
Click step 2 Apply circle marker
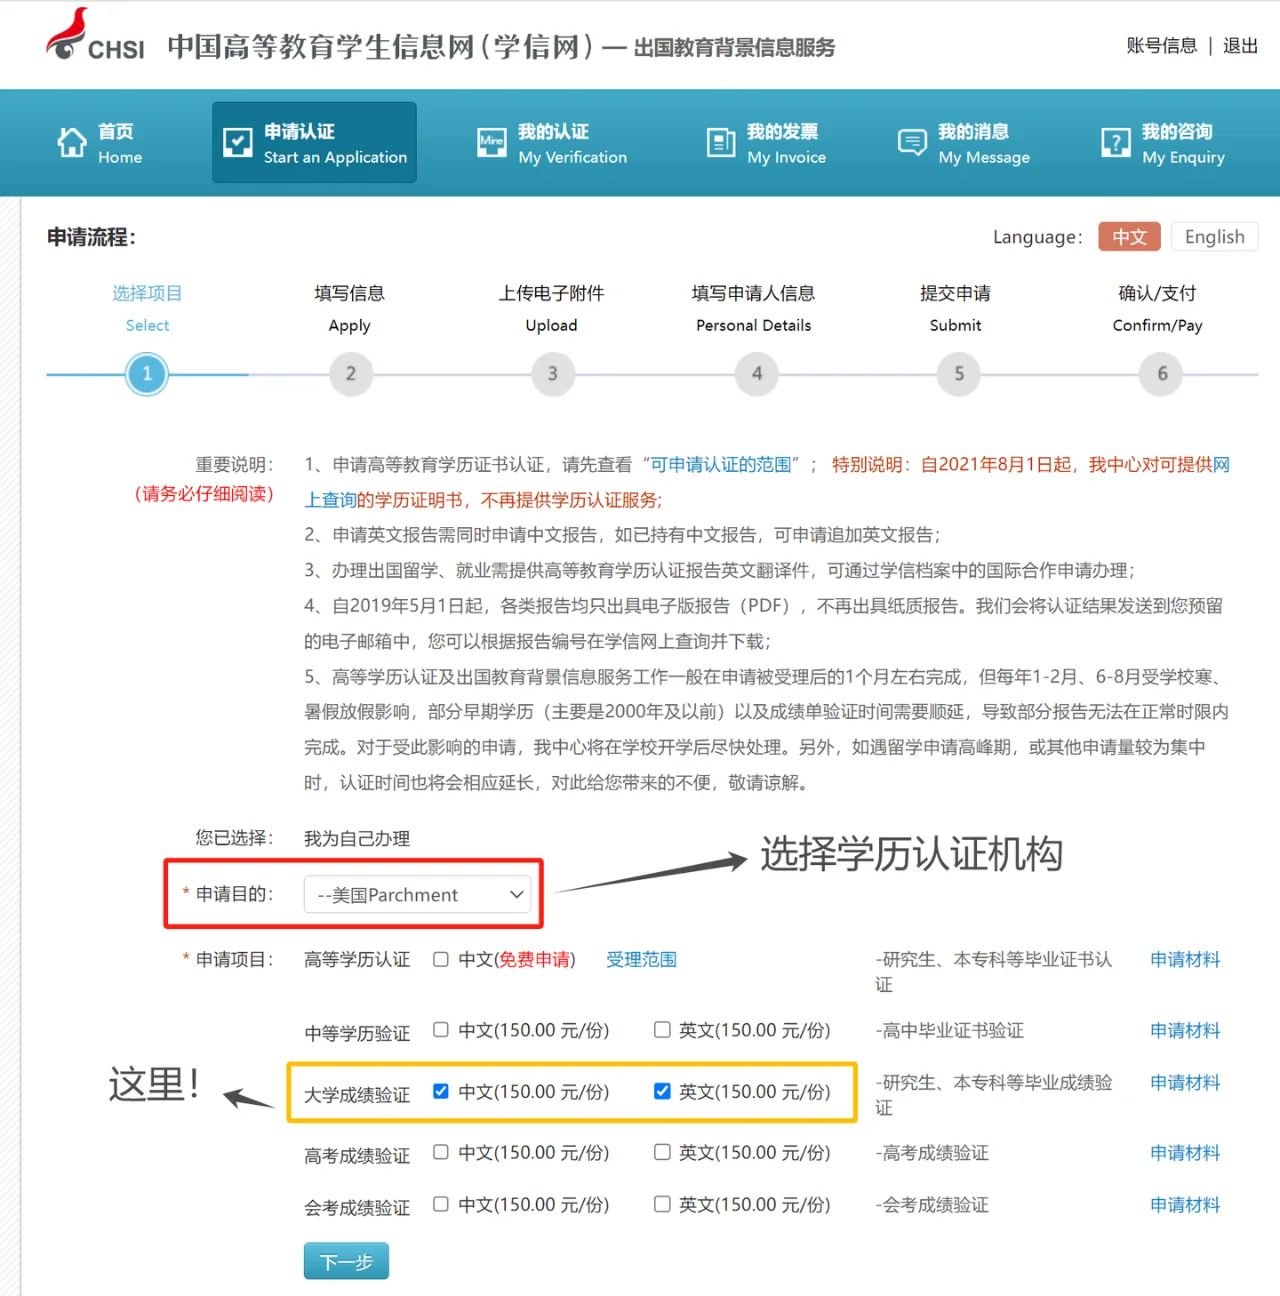pos(350,374)
